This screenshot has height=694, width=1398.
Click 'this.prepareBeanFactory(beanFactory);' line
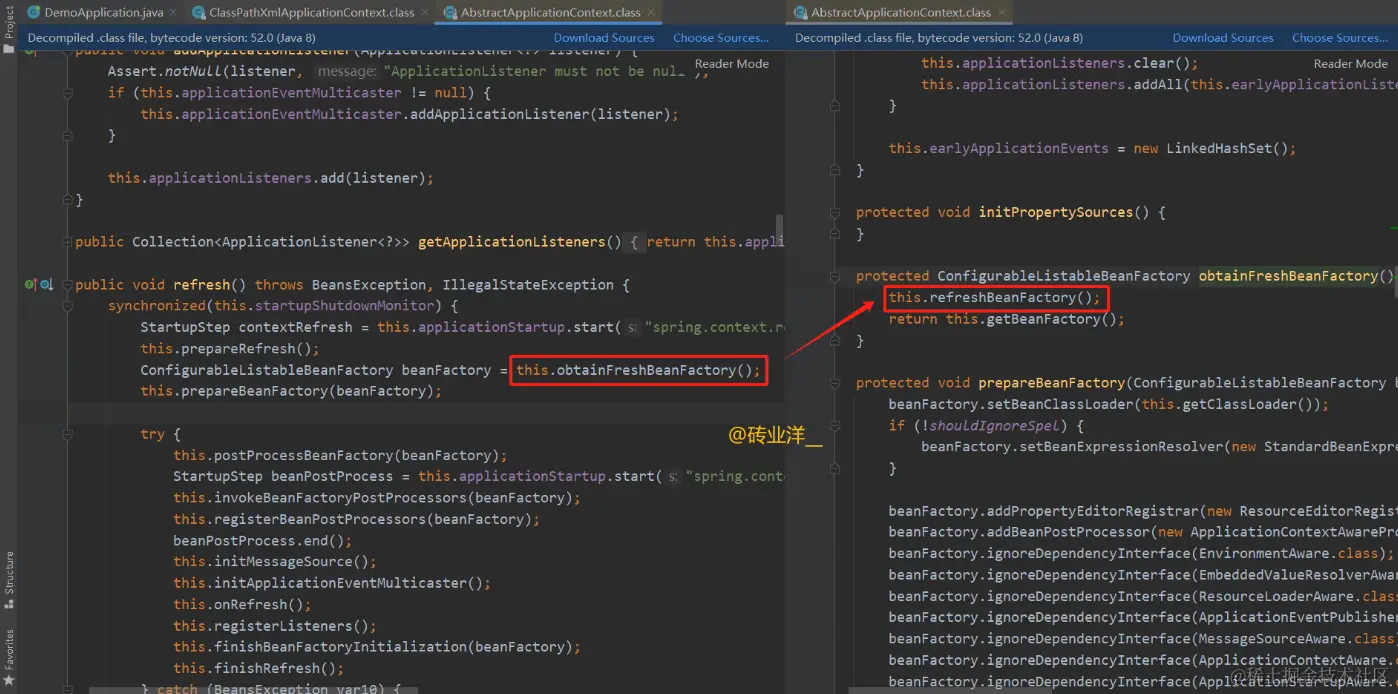tap(290, 391)
